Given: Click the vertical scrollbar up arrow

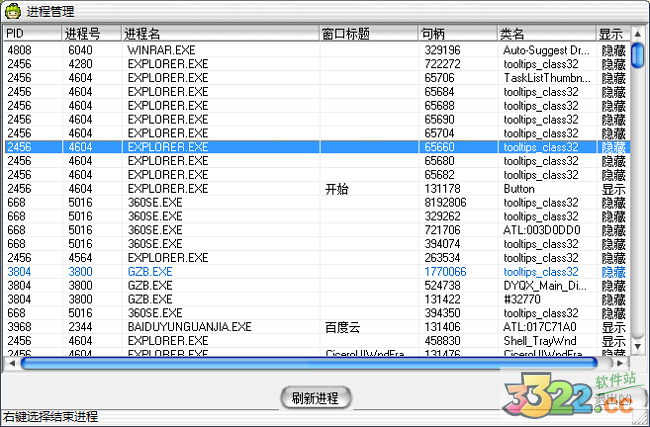Looking at the screenshot, I should pyautogui.click(x=638, y=33).
